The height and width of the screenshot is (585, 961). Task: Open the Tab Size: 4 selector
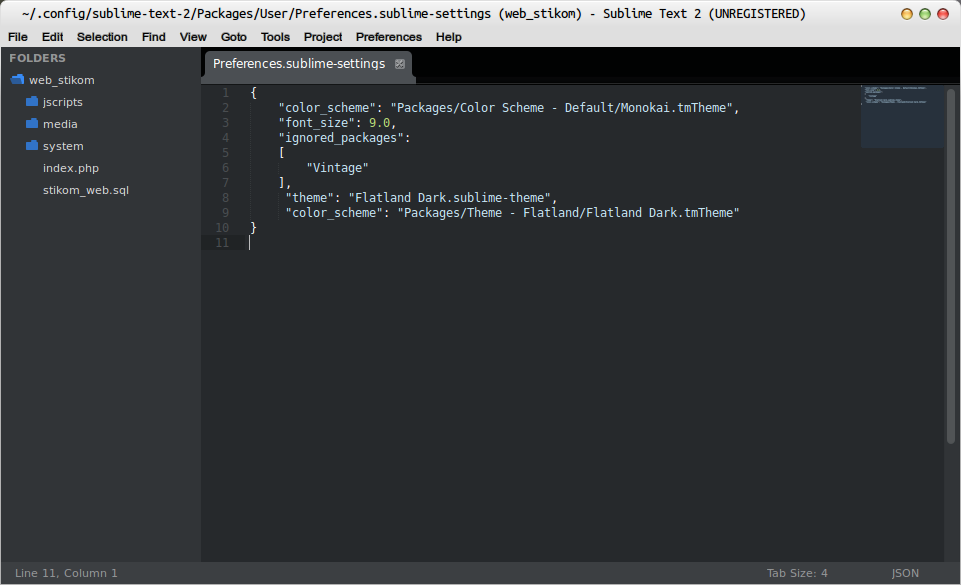coord(797,573)
